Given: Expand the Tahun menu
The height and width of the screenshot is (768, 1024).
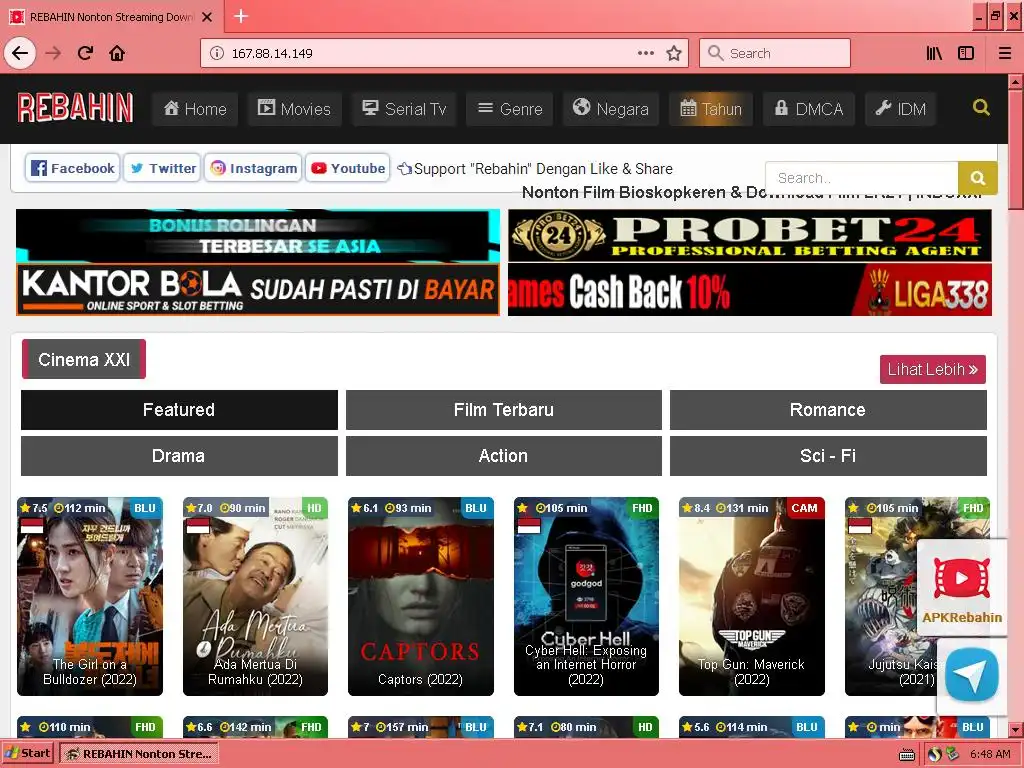Looking at the screenshot, I should click(711, 108).
